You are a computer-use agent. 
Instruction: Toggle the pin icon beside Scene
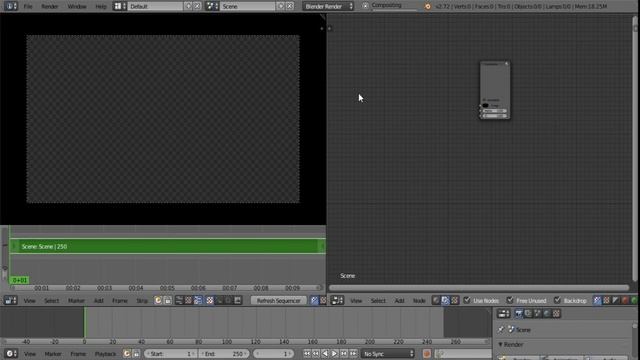coord(501,329)
